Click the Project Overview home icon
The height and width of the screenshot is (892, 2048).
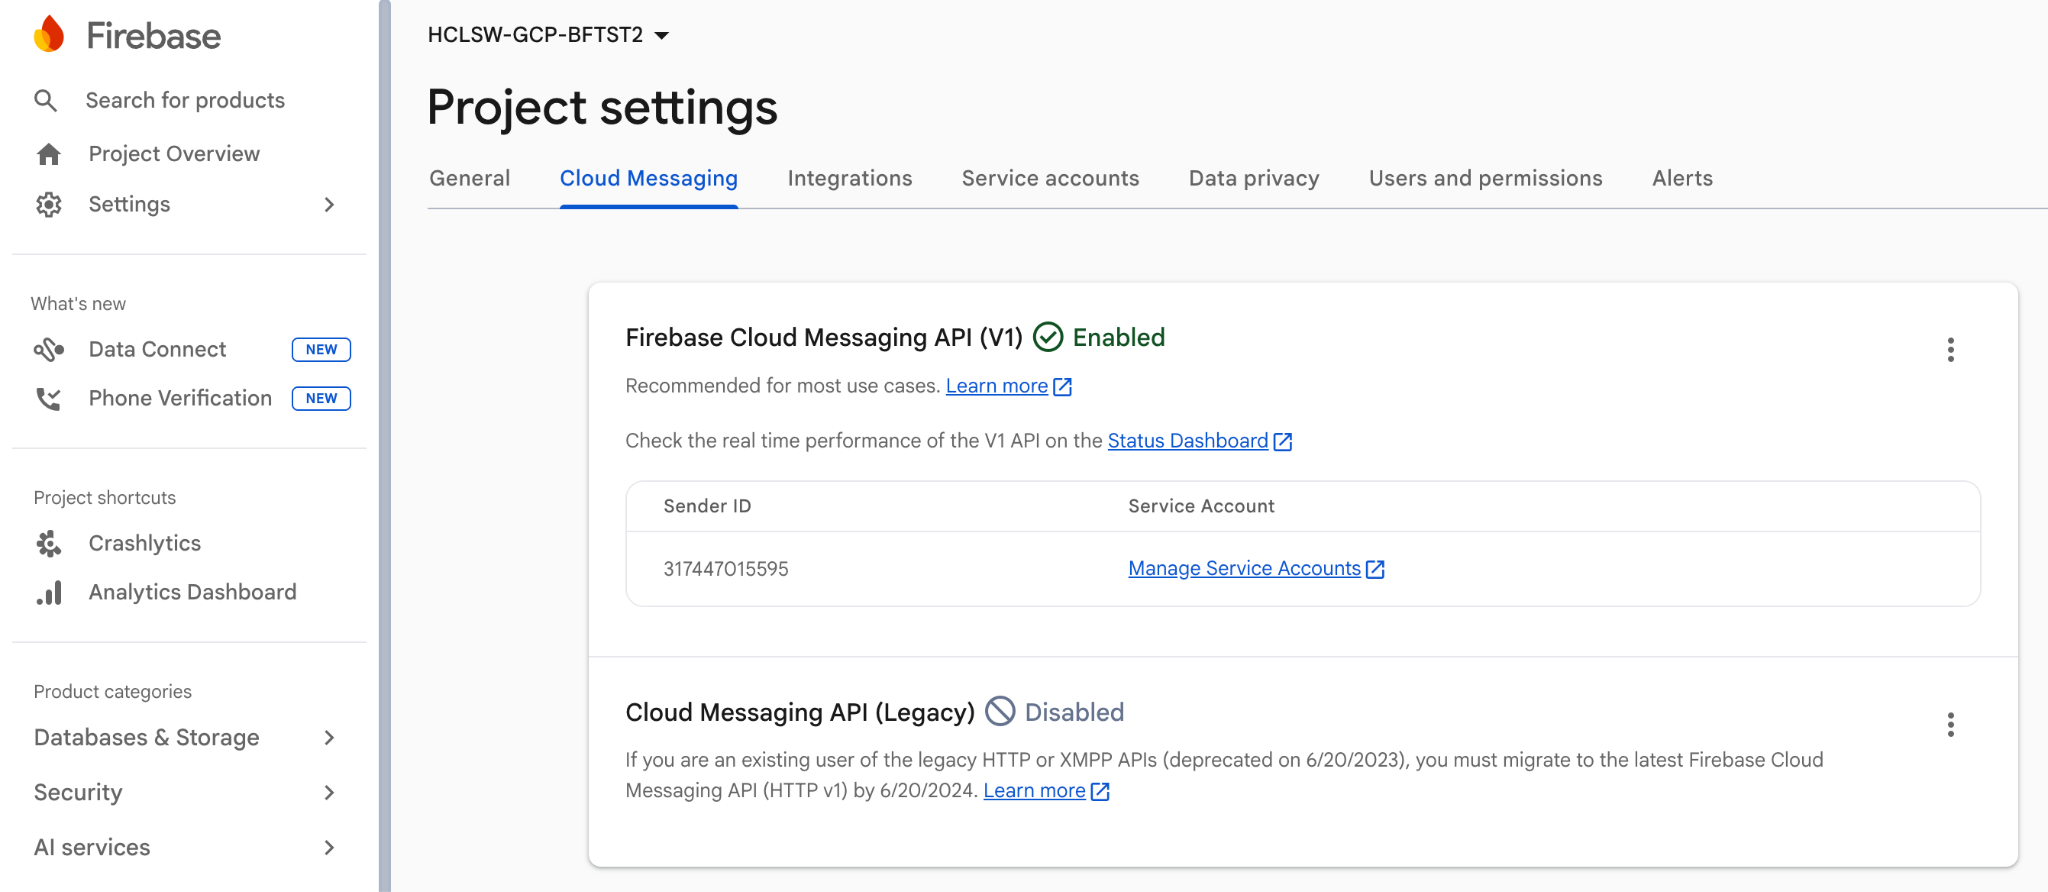(x=49, y=154)
